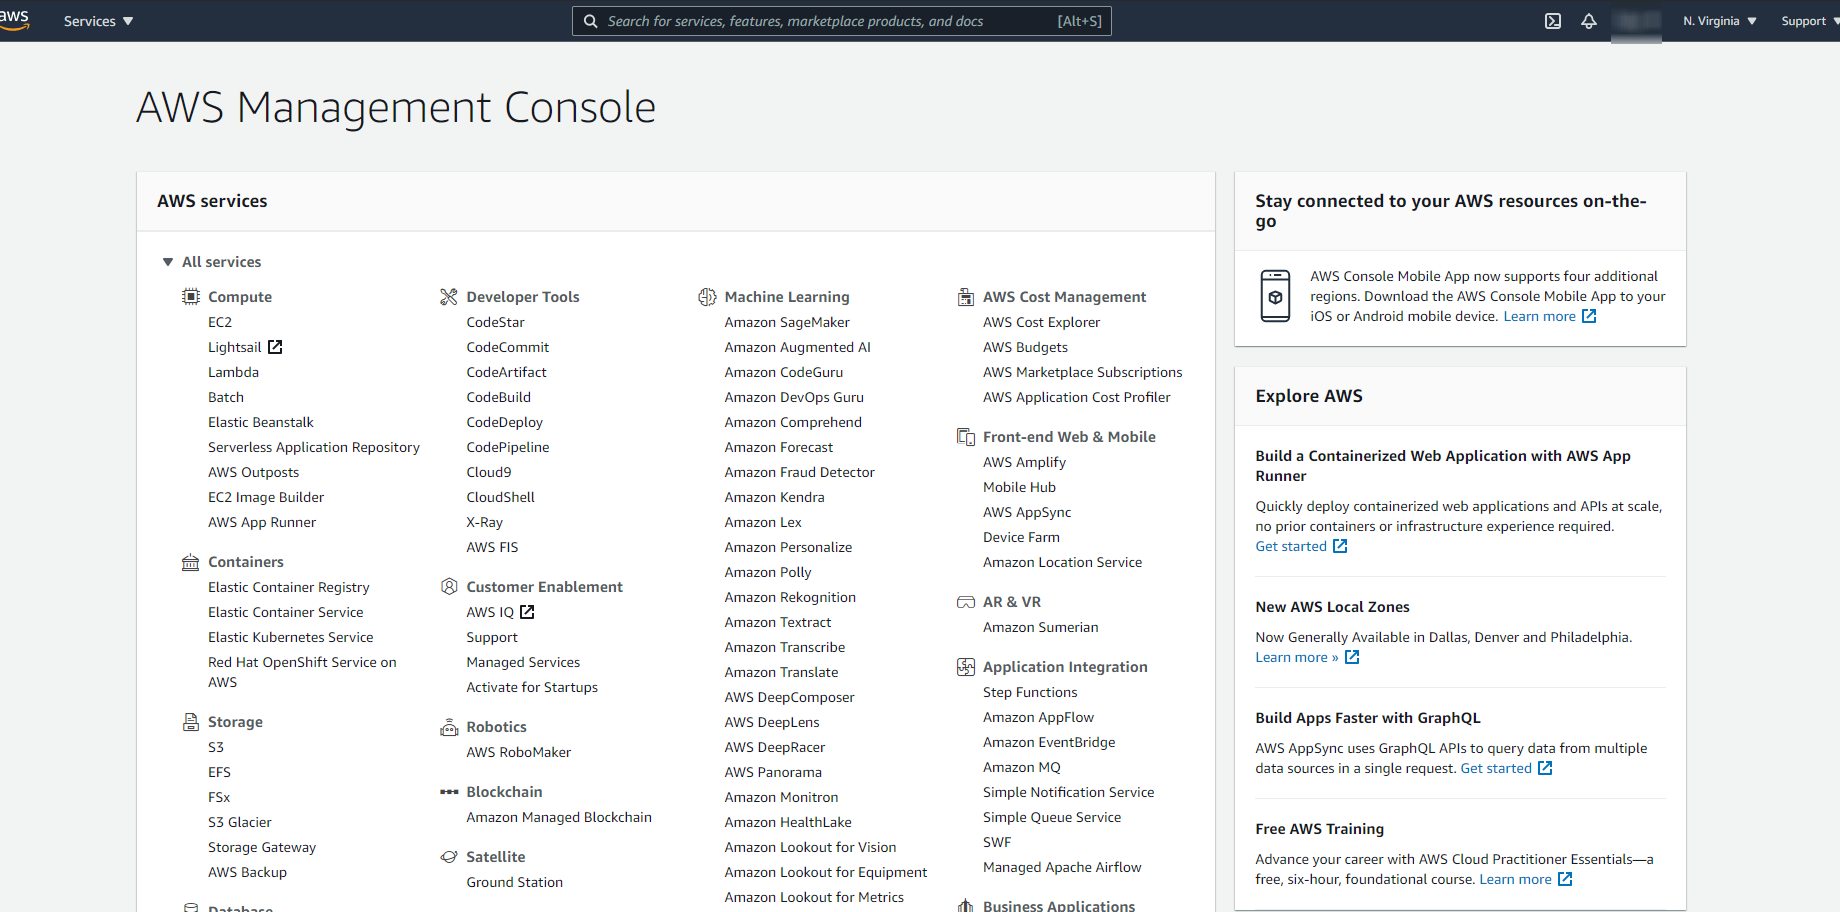Open the Support dropdown
This screenshot has width=1840, height=912.
point(1805,20)
